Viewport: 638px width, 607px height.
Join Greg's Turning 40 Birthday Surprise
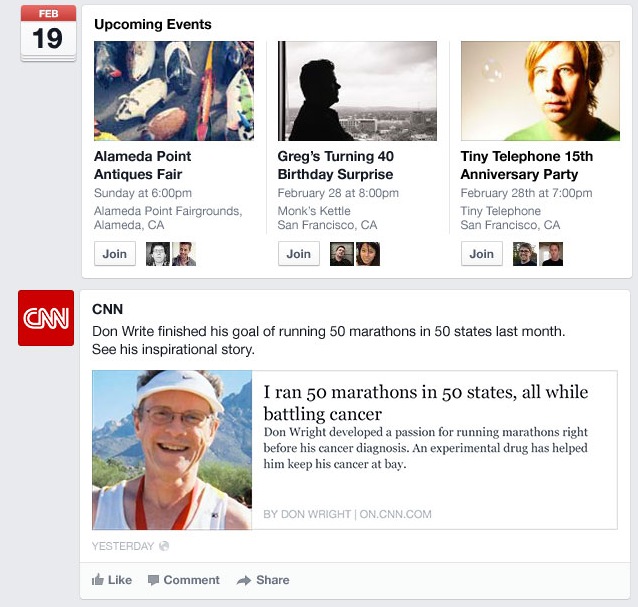click(299, 254)
